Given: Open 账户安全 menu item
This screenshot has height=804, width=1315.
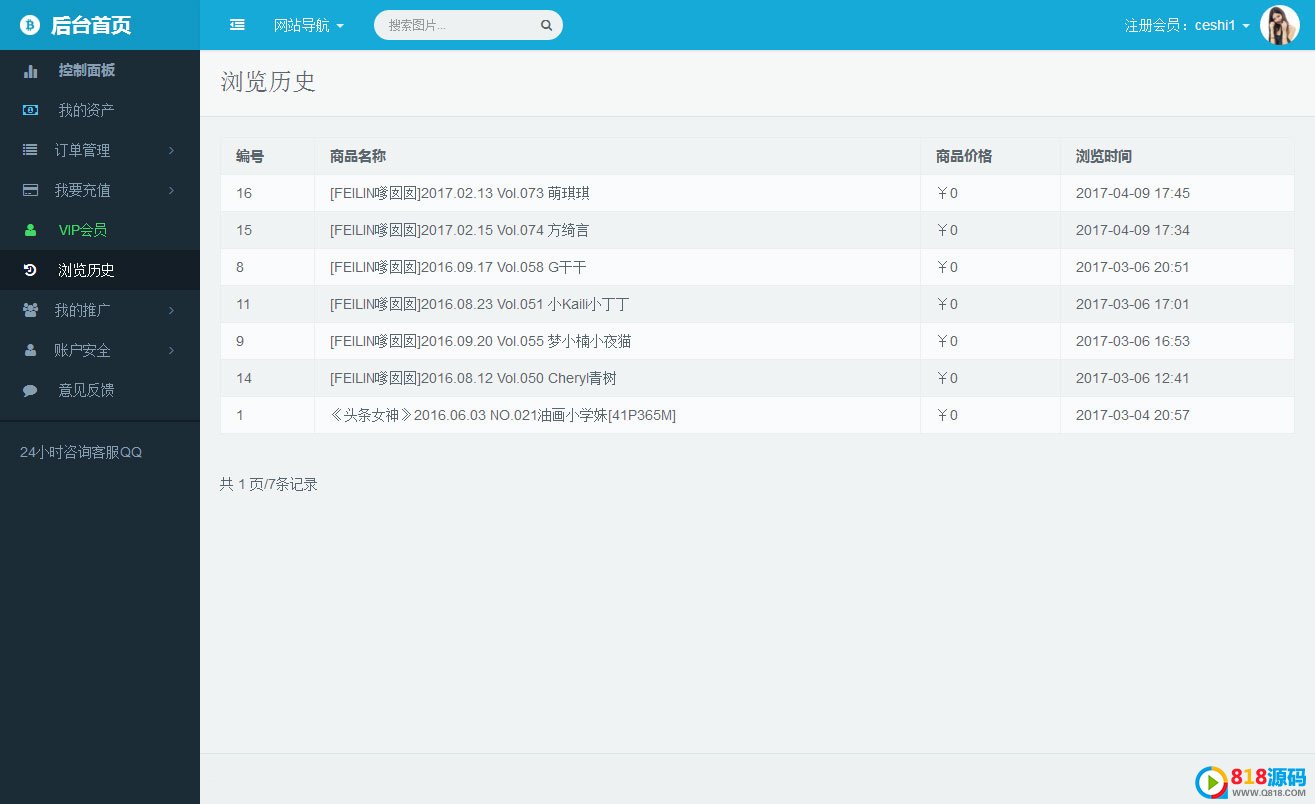Looking at the screenshot, I should (x=82, y=350).
